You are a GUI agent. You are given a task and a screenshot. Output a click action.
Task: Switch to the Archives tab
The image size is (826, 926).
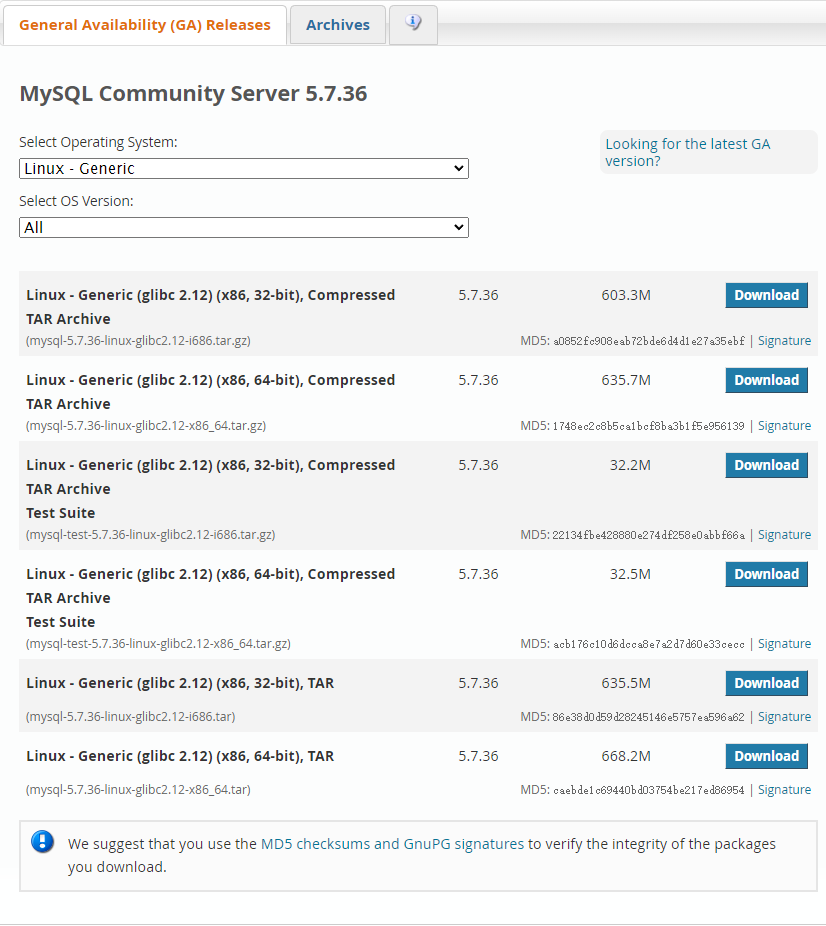(x=338, y=25)
